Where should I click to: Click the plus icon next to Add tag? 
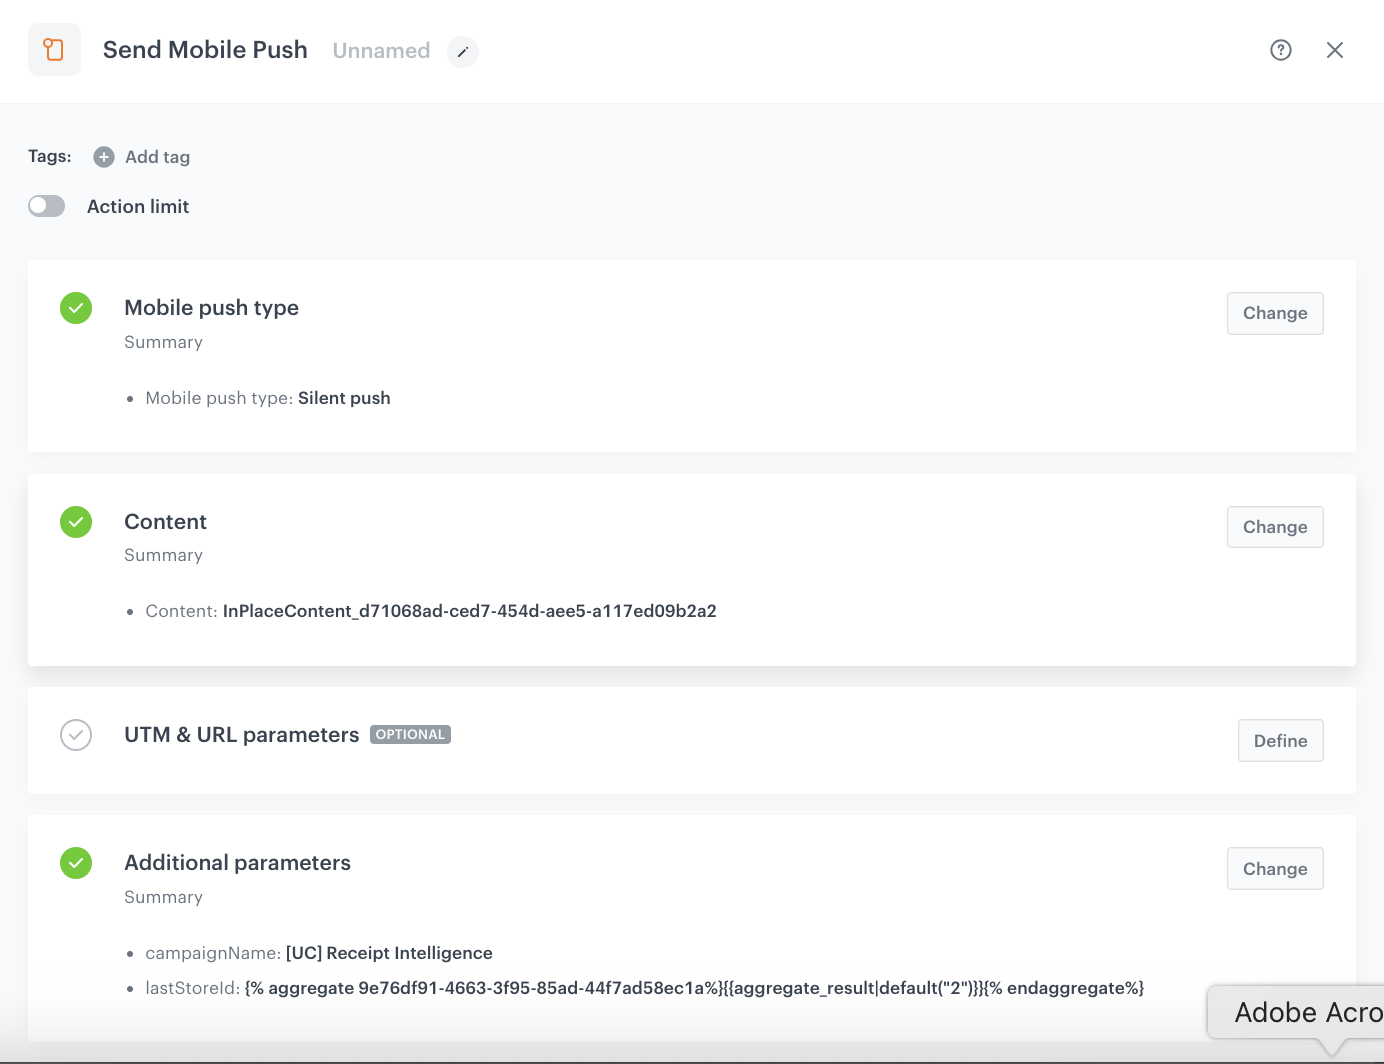tap(103, 157)
